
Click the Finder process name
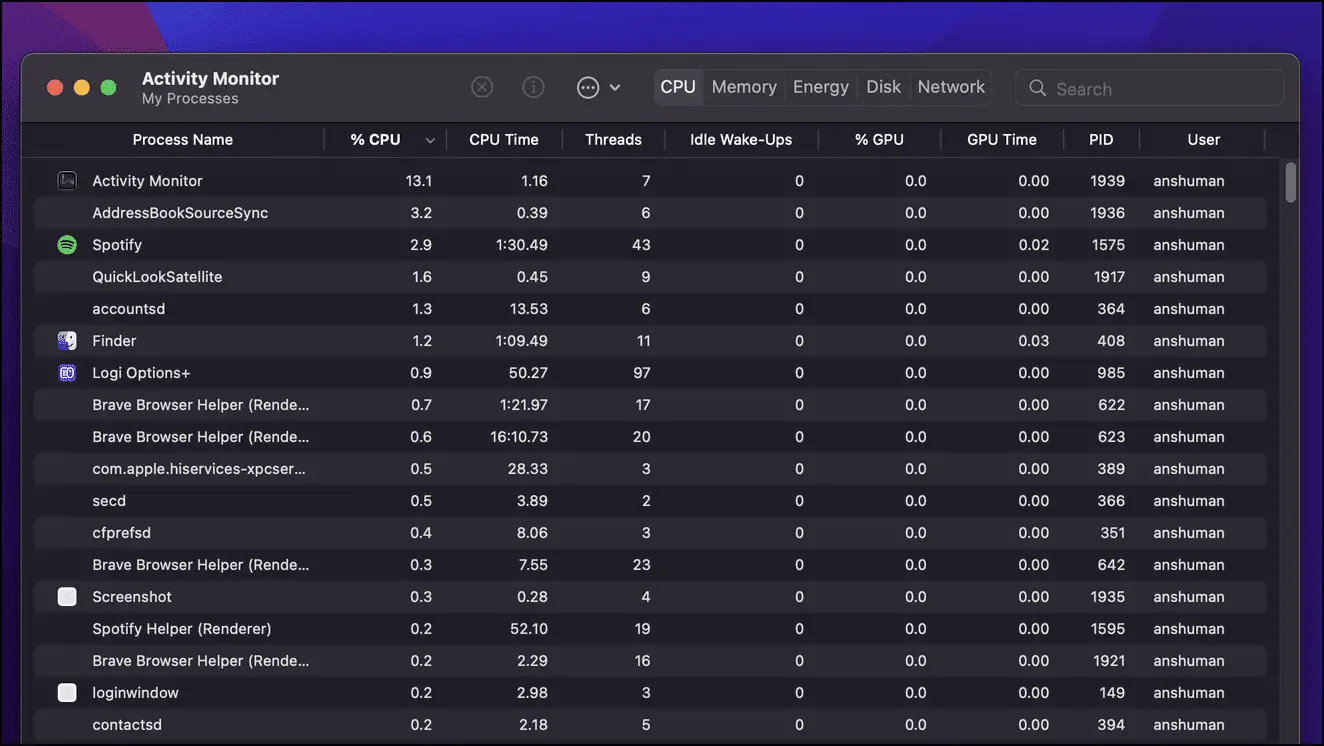(114, 341)
